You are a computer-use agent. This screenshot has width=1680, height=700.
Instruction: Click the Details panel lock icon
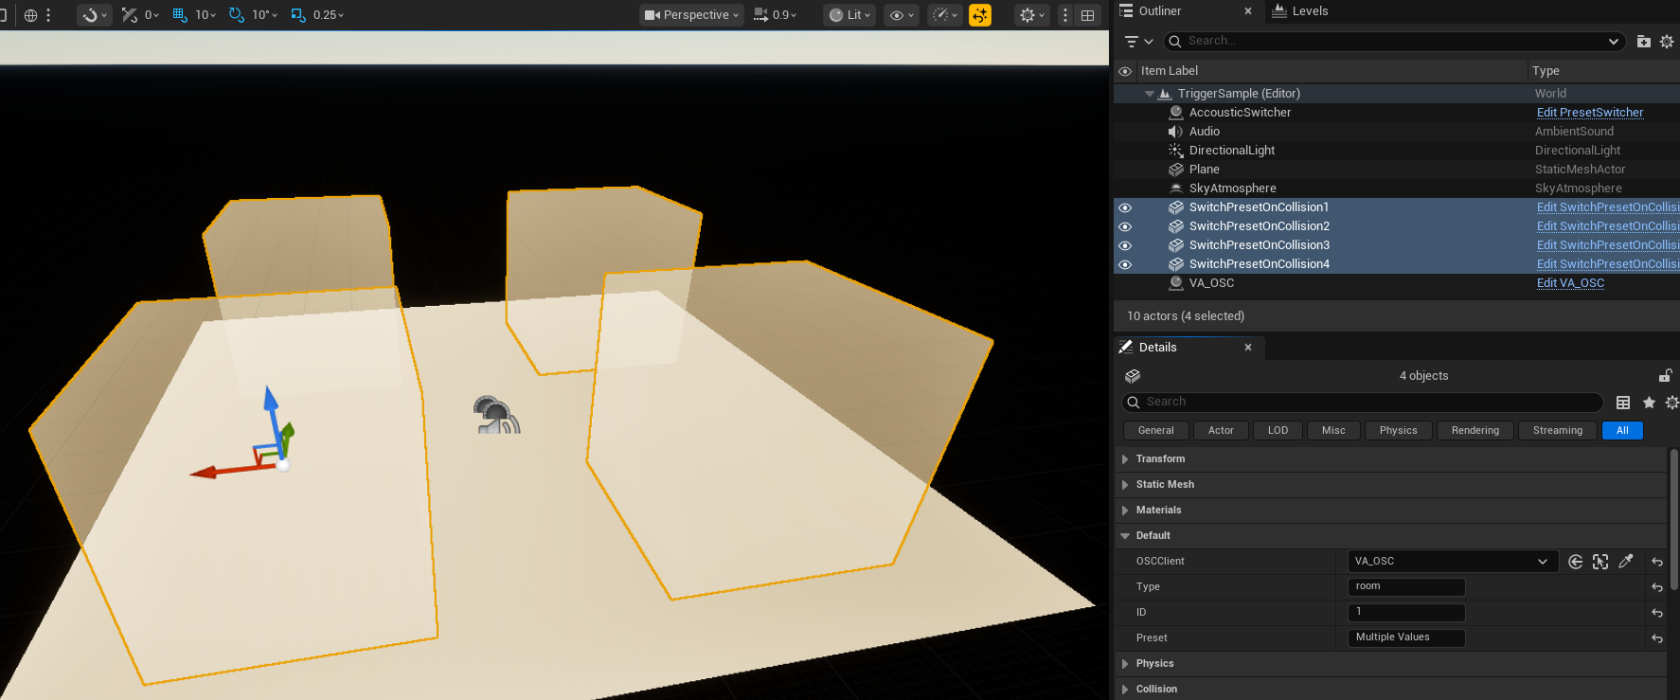(x=1665, y=376)
